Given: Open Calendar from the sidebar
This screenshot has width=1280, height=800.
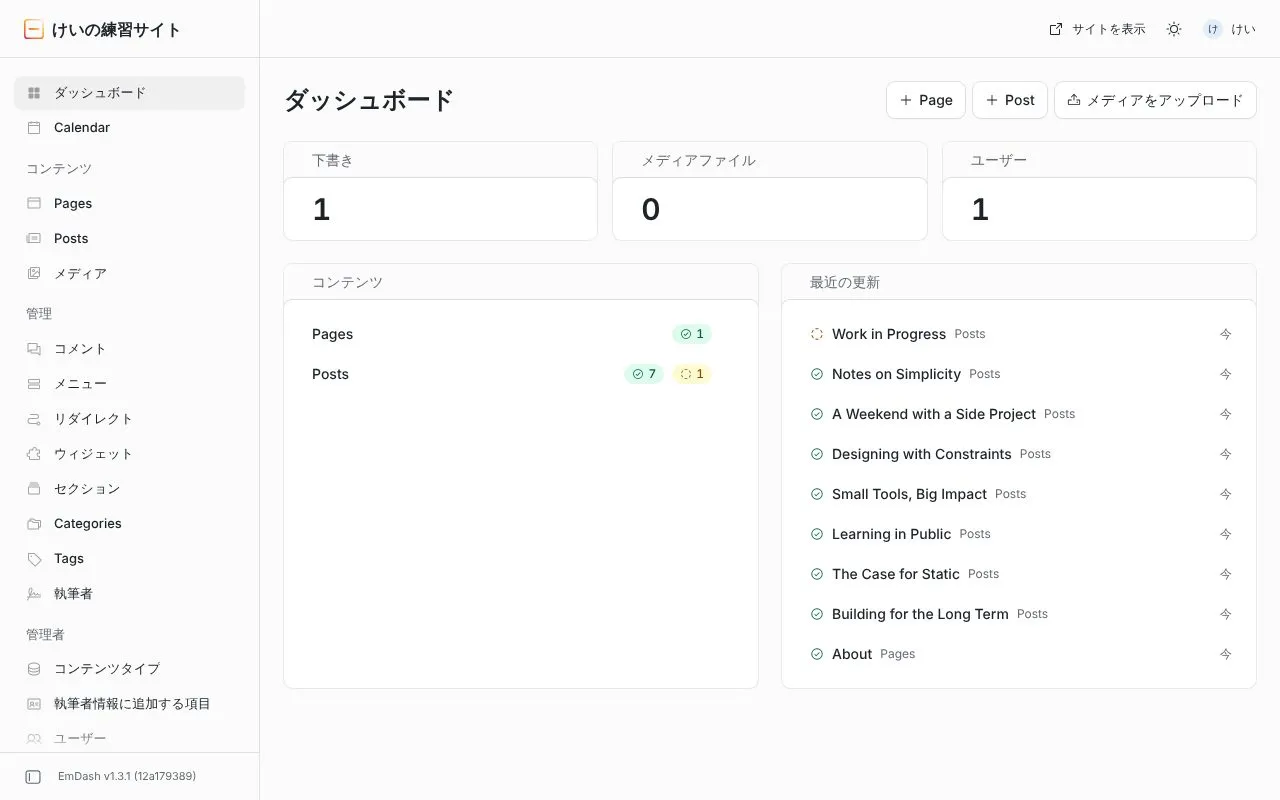Looking at the screenshot, I should (x=129, y=128).
